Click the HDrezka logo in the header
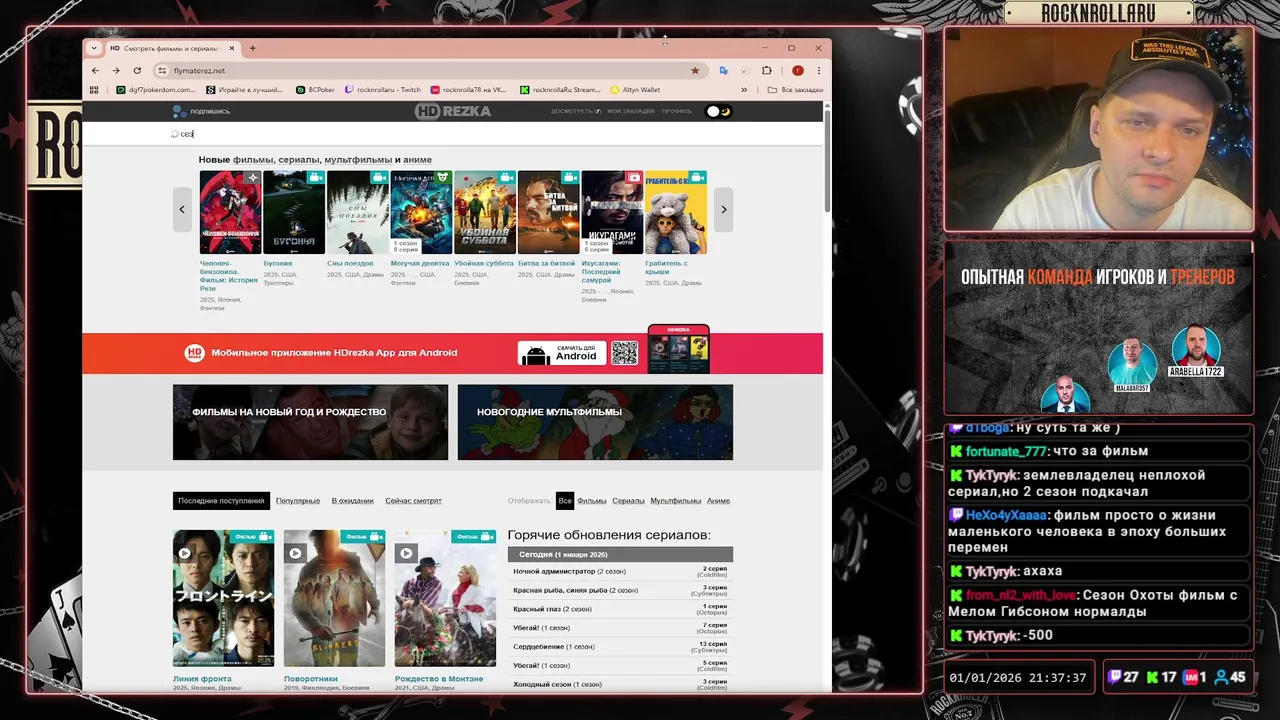 tap(453, 111)
